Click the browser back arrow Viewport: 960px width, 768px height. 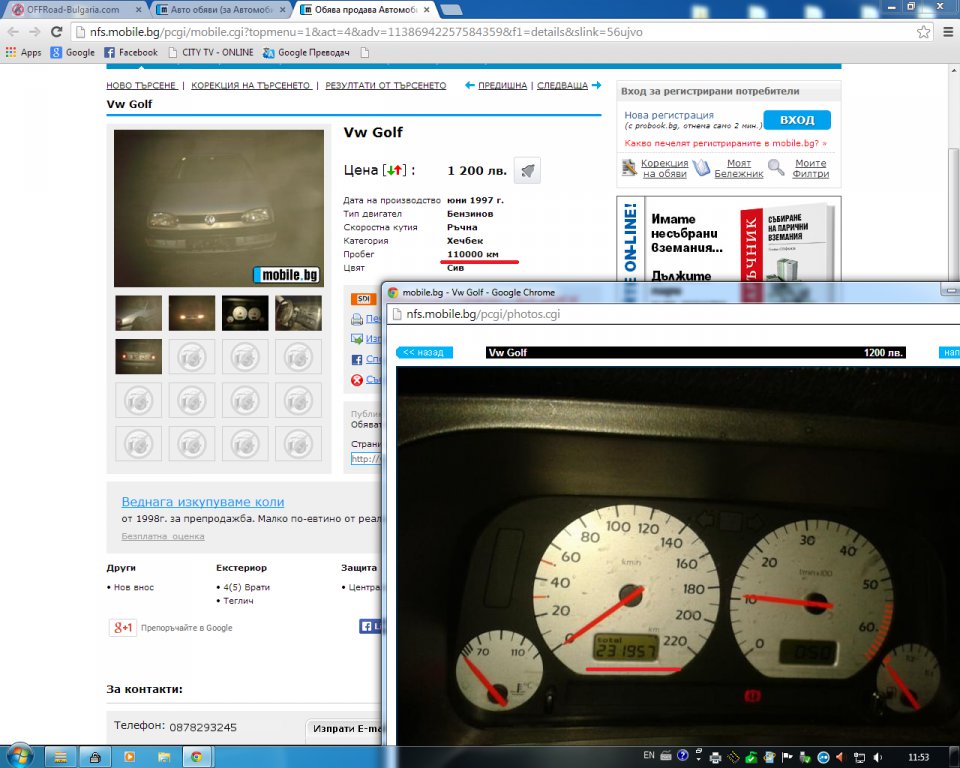click(13, 32)
